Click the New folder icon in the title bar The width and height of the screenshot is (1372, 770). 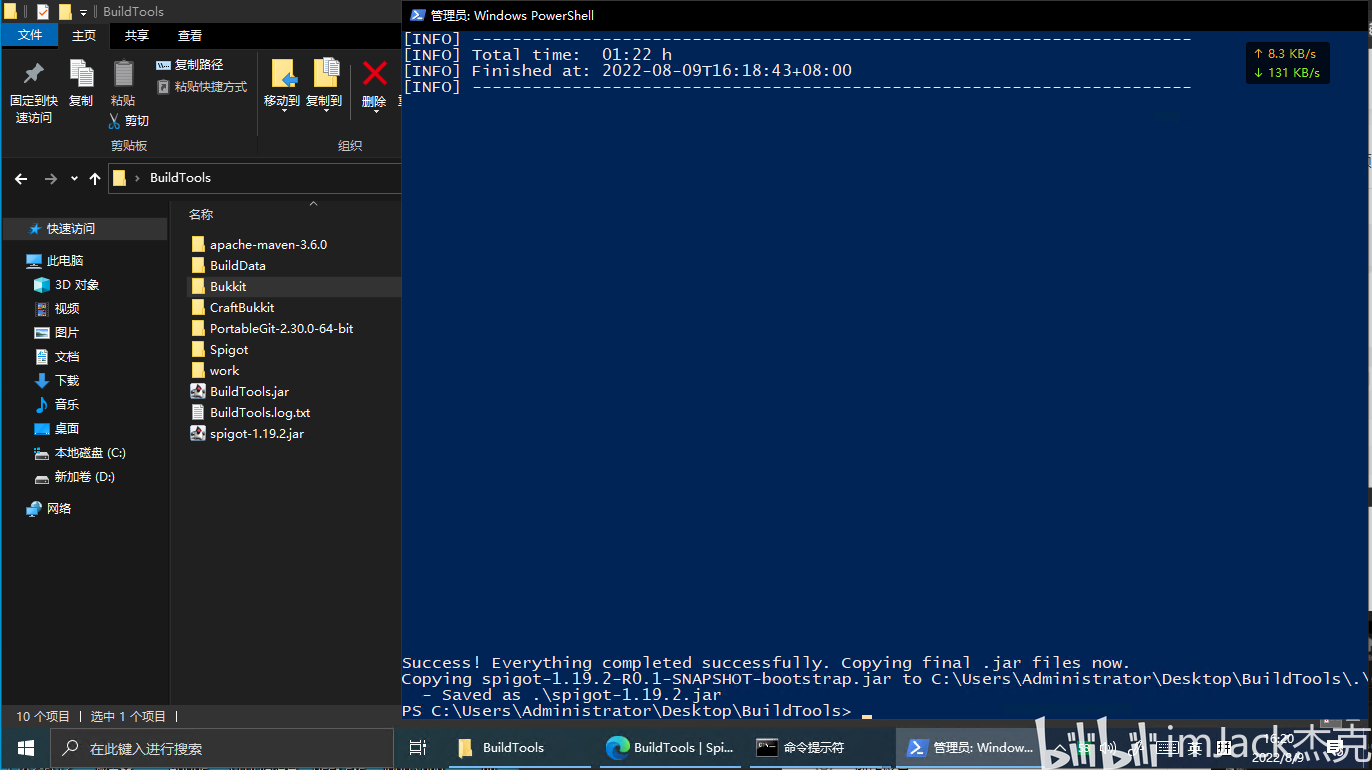(x=65, y=12)
